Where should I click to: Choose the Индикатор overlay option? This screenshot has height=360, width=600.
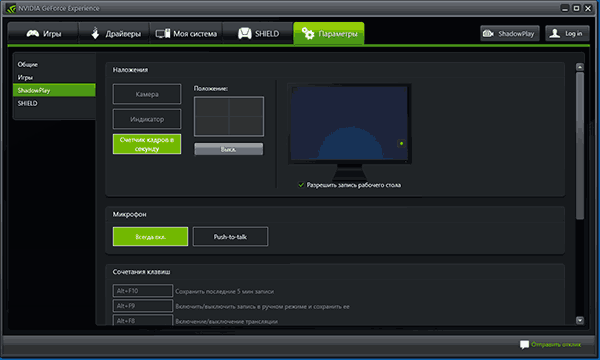147,119
